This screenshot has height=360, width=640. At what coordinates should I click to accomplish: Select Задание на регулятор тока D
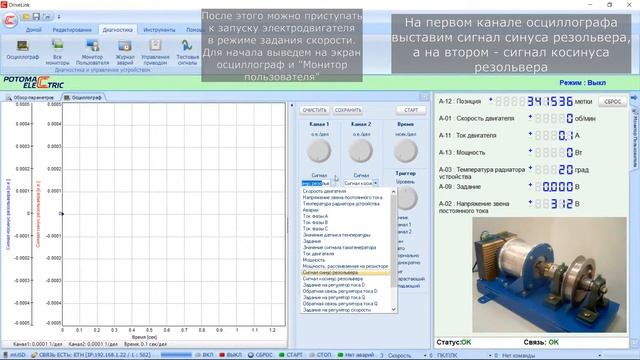[x=345, y=285]
